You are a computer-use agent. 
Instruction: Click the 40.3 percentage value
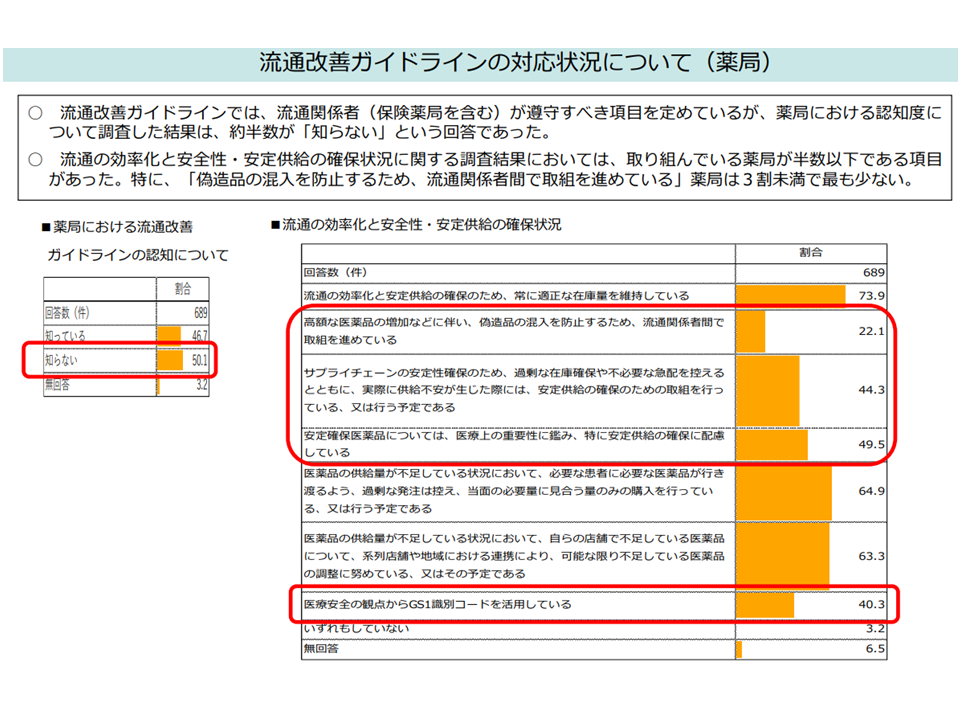[x=872, y=604]
